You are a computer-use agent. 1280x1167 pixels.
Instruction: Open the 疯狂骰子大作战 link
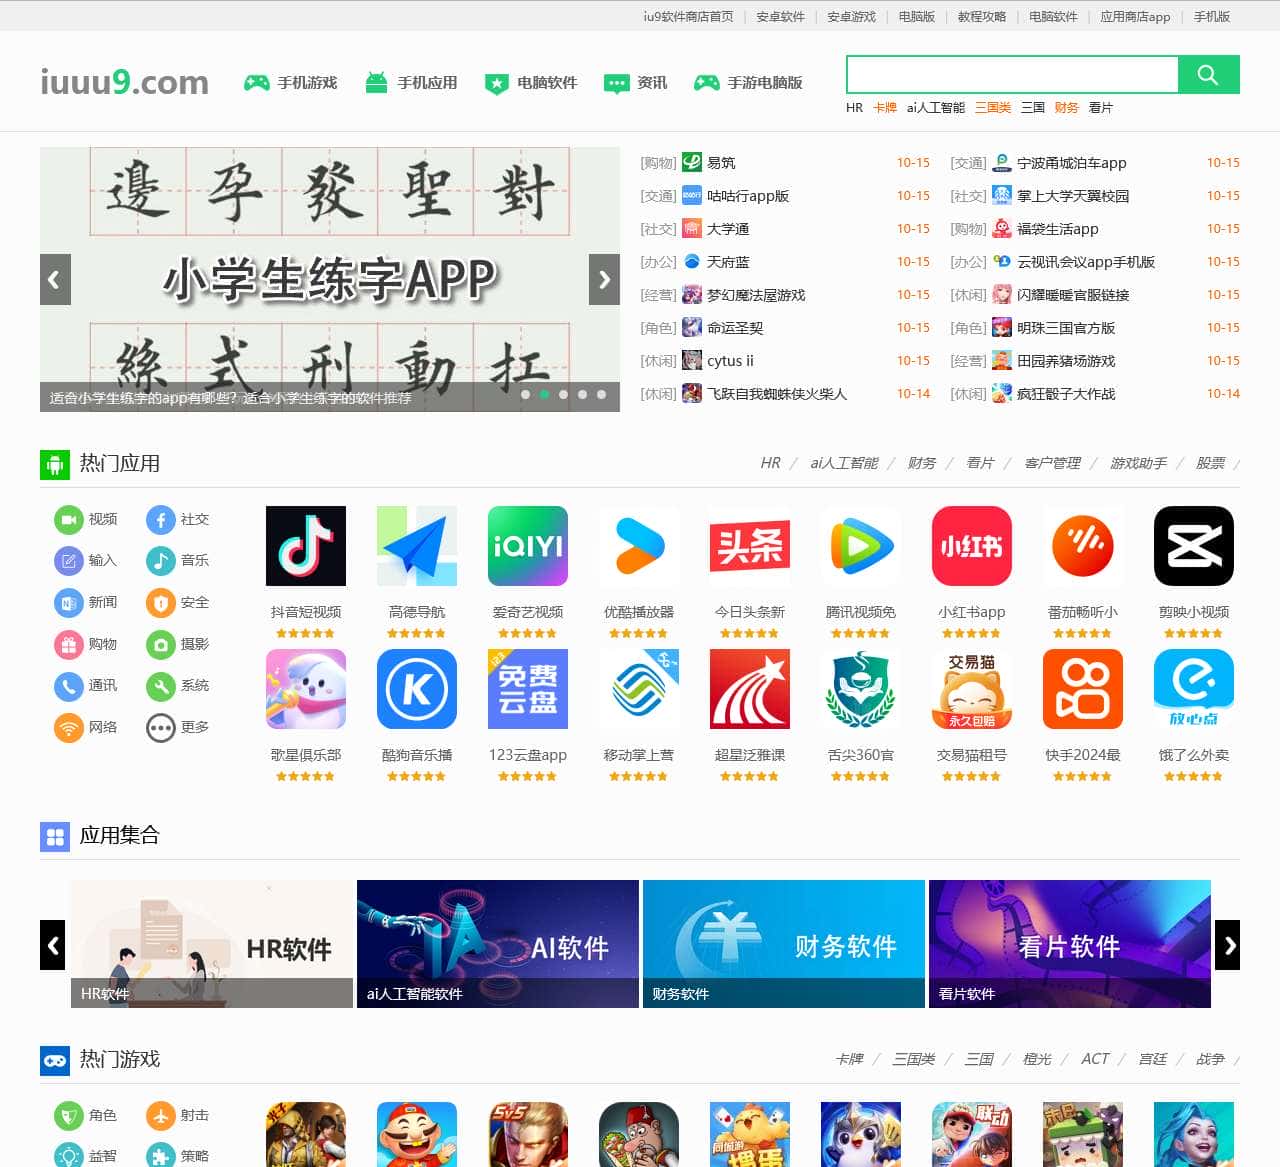click(x=1066, y=394)
